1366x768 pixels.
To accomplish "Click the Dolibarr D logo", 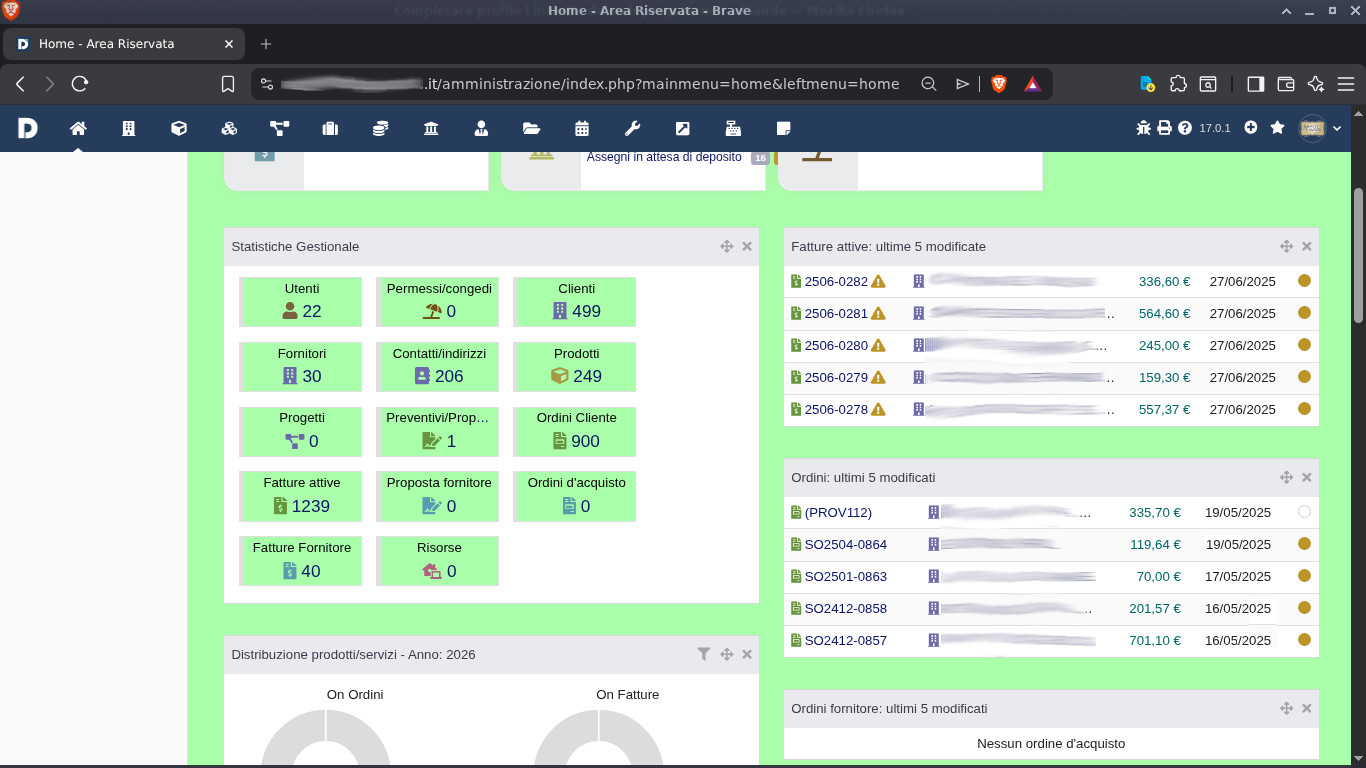I will 28,128.
